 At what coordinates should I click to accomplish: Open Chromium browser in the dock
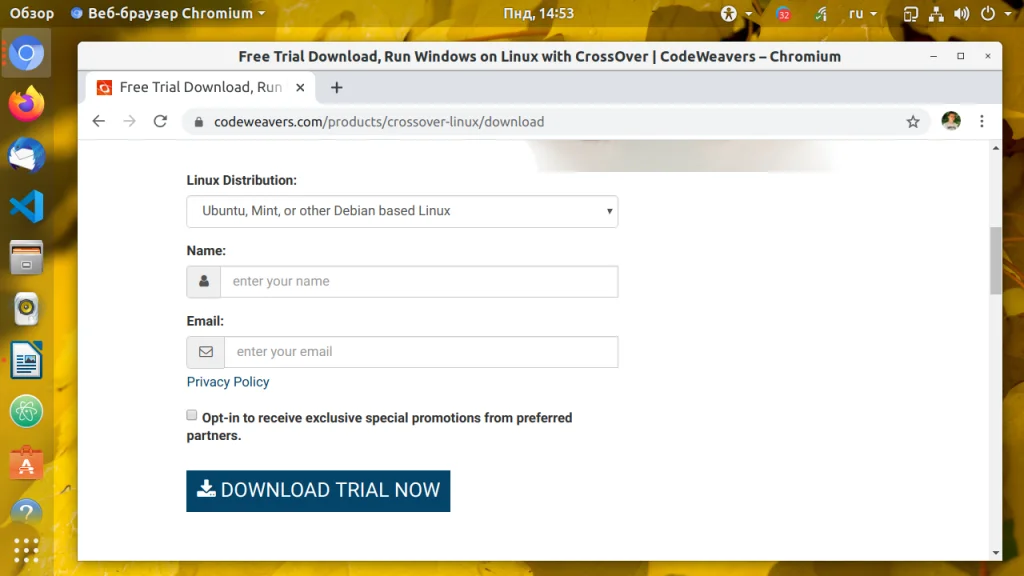26,54
